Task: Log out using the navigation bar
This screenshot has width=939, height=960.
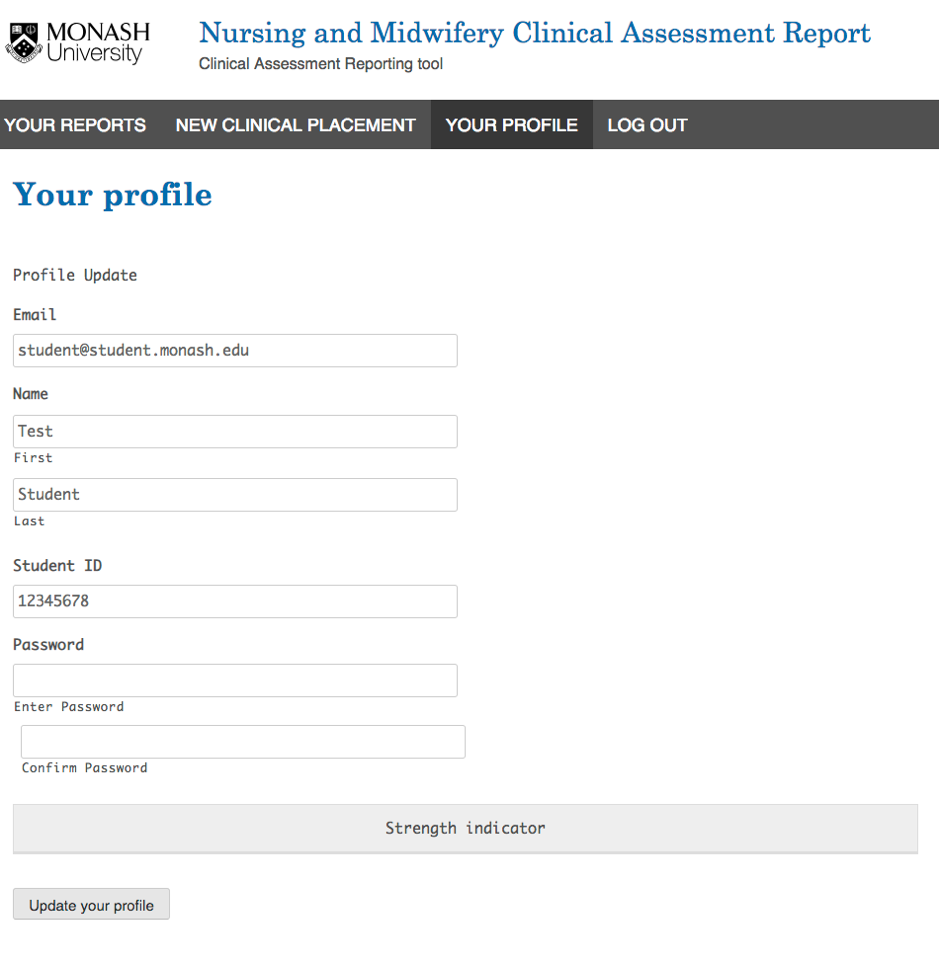Action: [647, 125]
